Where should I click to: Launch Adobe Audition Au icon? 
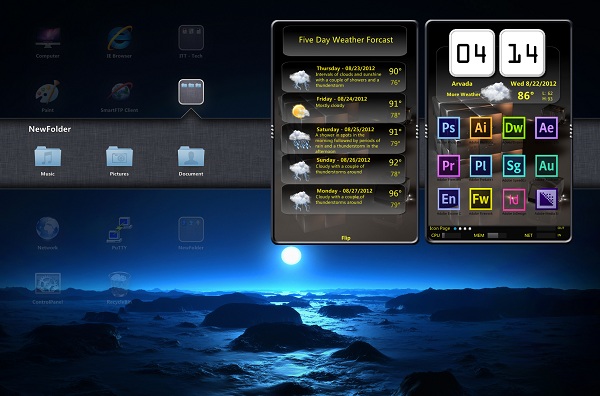pyautogui.click(x=546, y=166)
